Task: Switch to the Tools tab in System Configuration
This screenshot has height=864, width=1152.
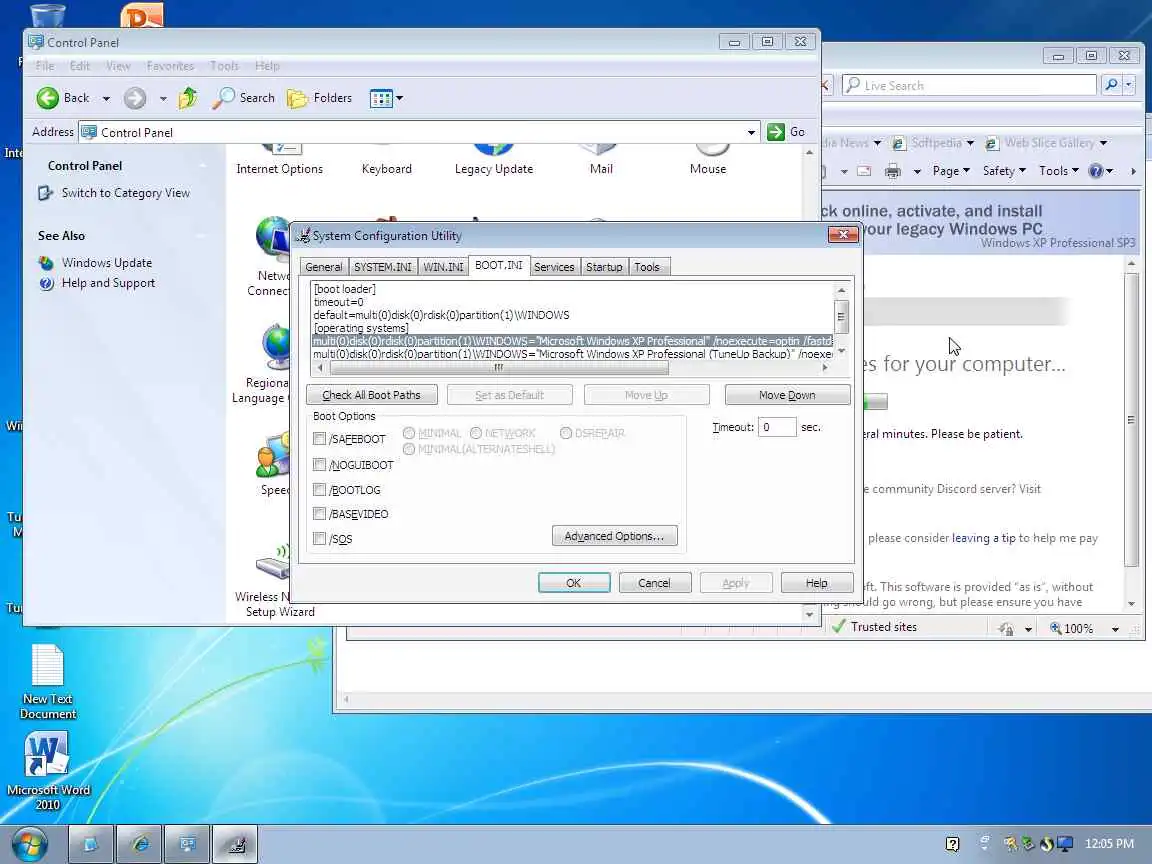Action: pyautogui.click(x=647, y=267)
